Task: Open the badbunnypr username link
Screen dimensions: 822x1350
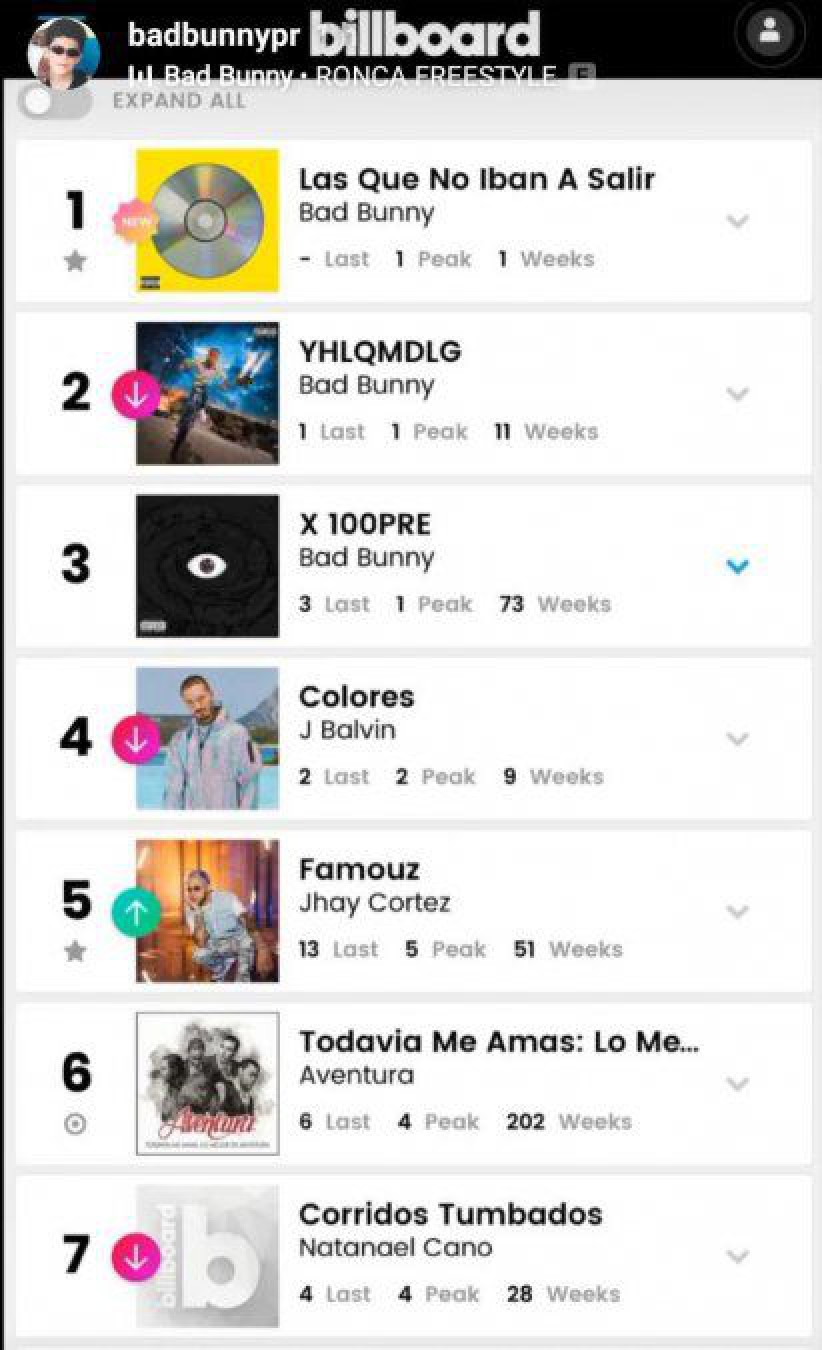Action: tap(214, 34)
